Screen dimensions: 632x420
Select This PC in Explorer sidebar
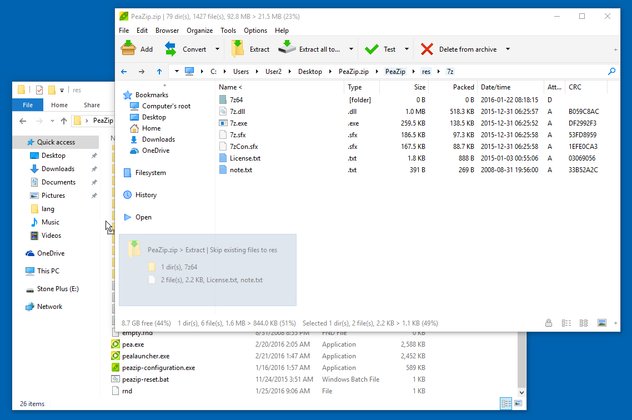(x=48, y=271)
